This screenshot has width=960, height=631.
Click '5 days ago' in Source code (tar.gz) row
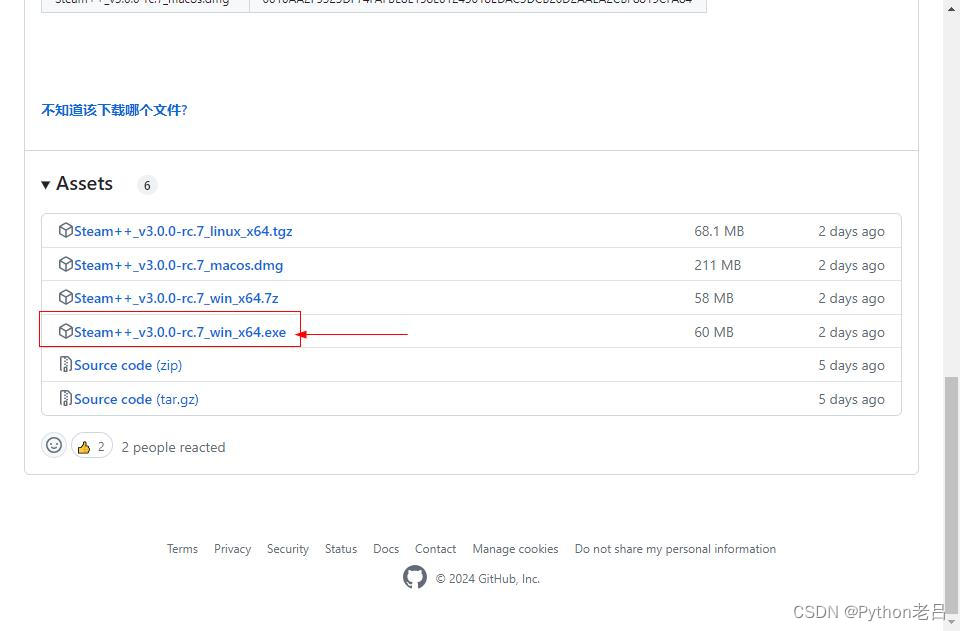852,400
